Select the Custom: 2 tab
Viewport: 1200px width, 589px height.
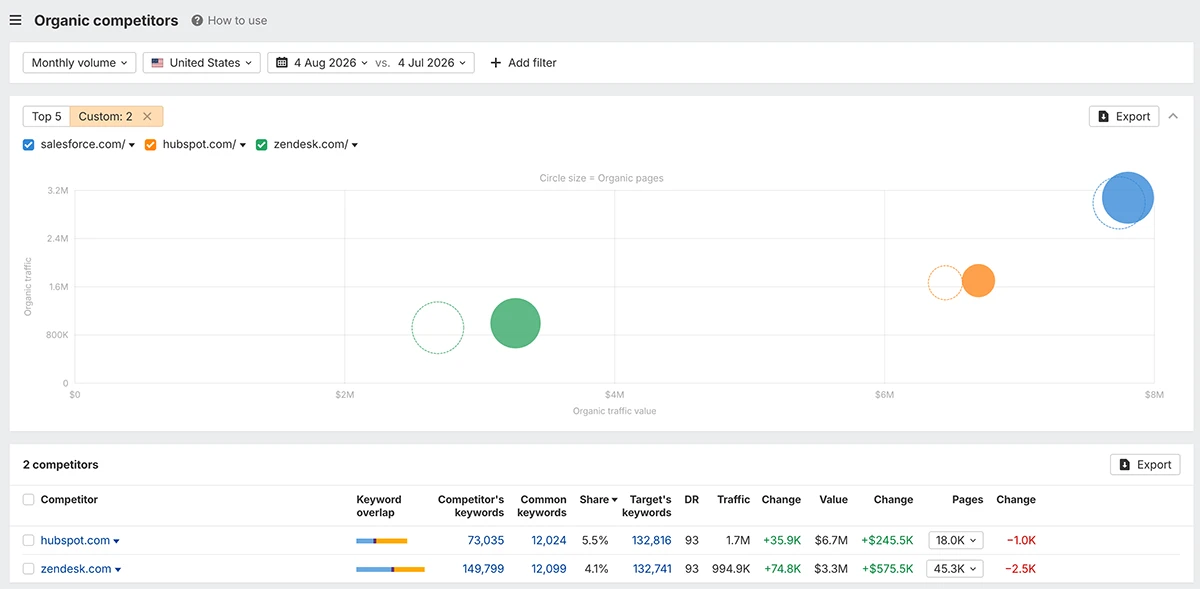coord(106,116)
